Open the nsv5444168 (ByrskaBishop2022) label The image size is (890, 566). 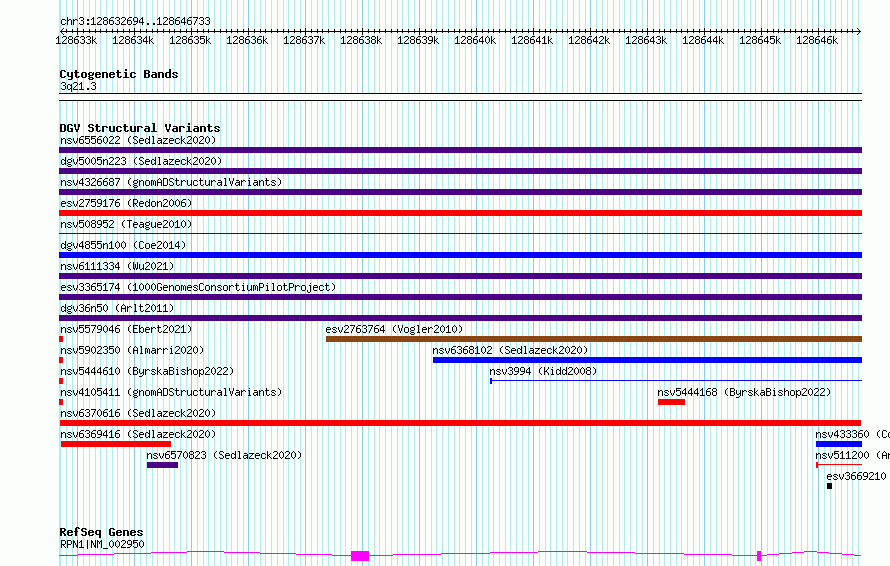[x=744, y=392]
